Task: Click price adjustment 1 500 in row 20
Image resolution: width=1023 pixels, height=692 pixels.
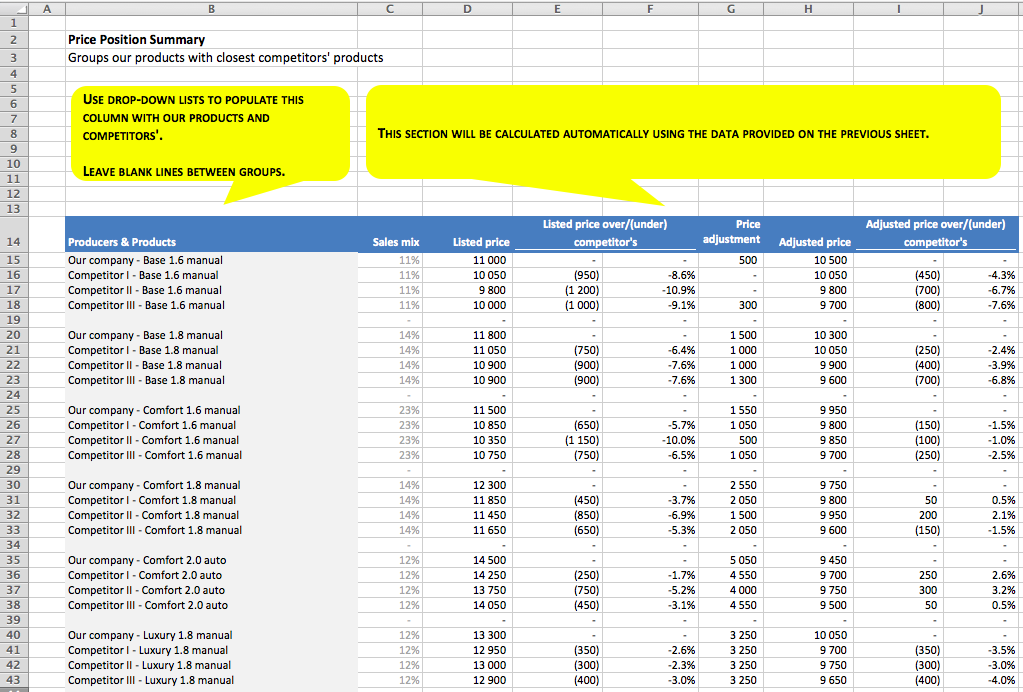Action: [743, 335]
